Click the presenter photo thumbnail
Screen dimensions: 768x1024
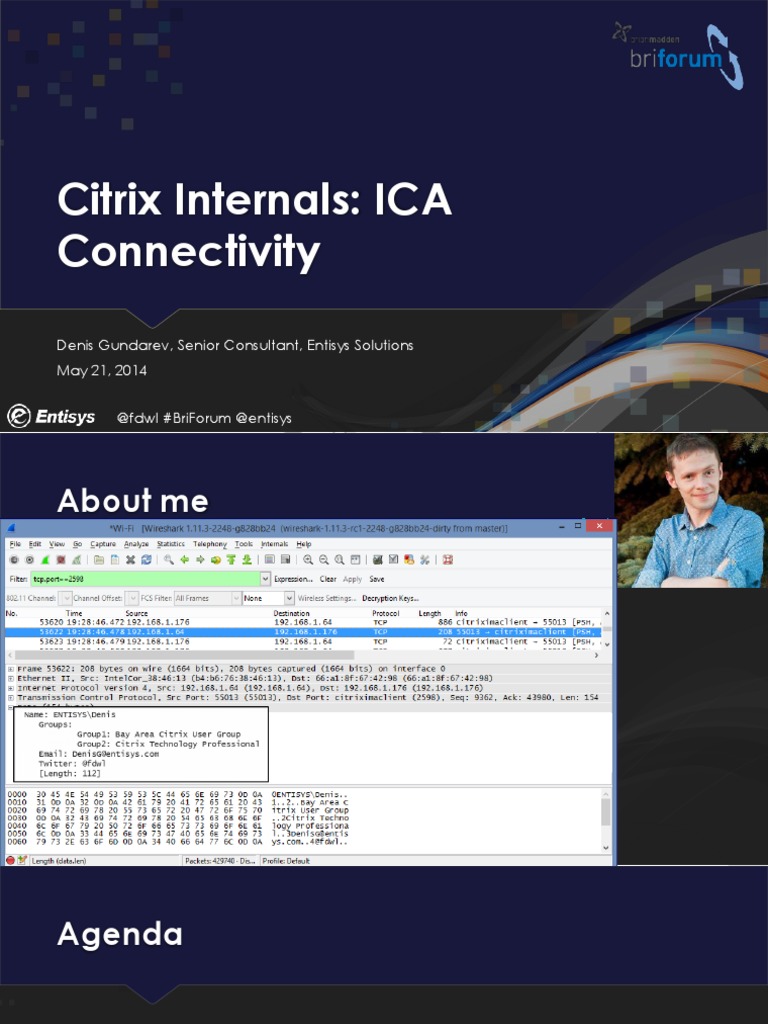coord(690,511)
